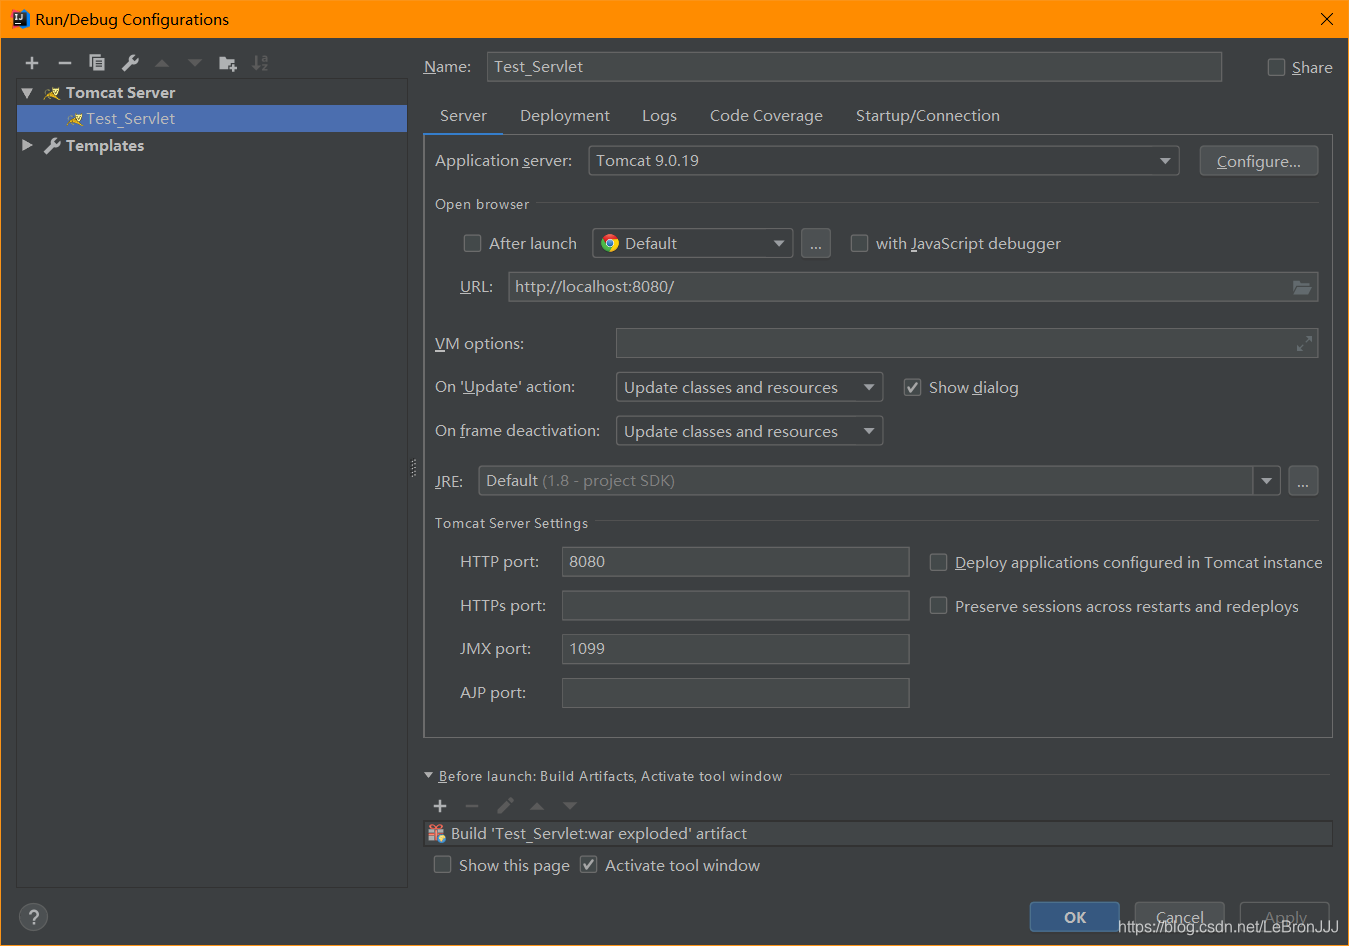Add a before launch task
Viewport: 1349px width, 946px height.
click(440, 806)
